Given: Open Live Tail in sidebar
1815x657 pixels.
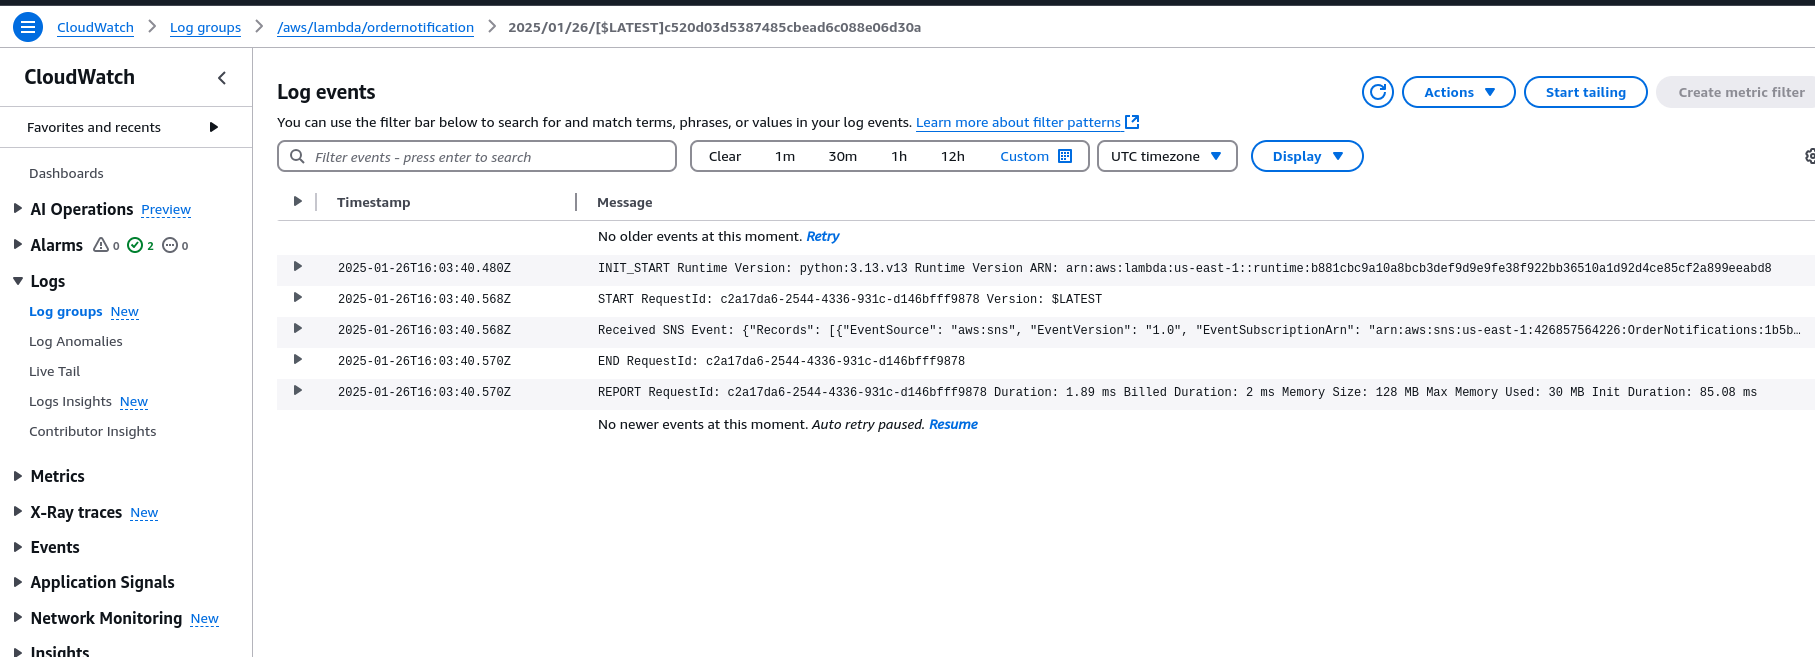Looking at the screenshot, I should click(x=54, y=371).
